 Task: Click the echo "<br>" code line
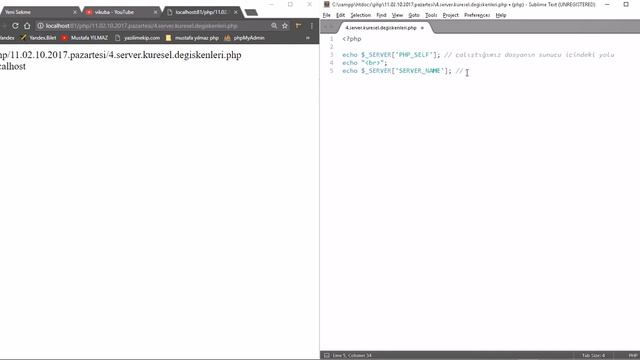(x=364, y=63)
